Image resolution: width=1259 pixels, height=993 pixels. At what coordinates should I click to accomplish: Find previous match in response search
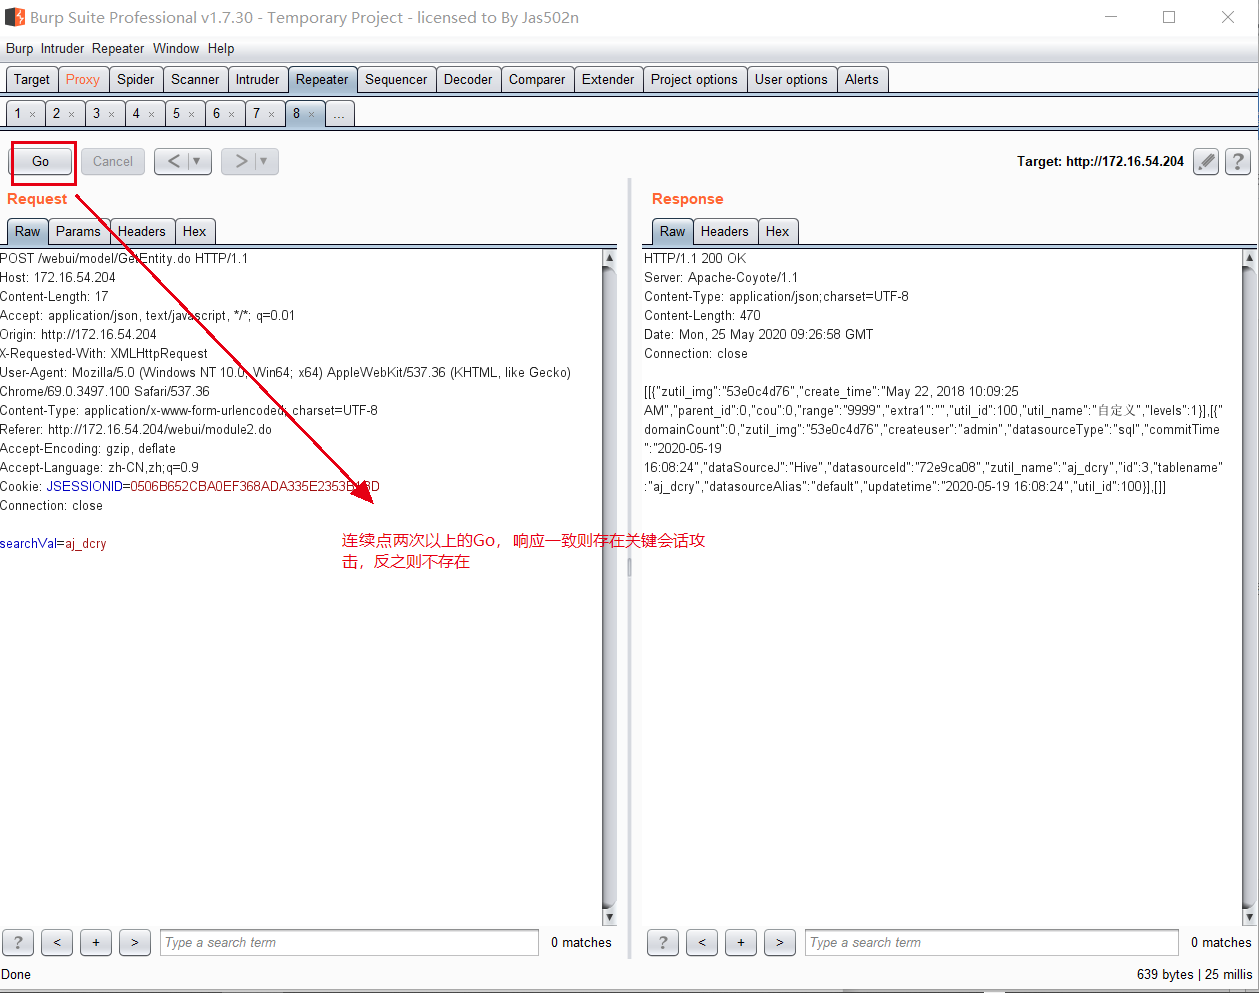(x=702, y=942)
